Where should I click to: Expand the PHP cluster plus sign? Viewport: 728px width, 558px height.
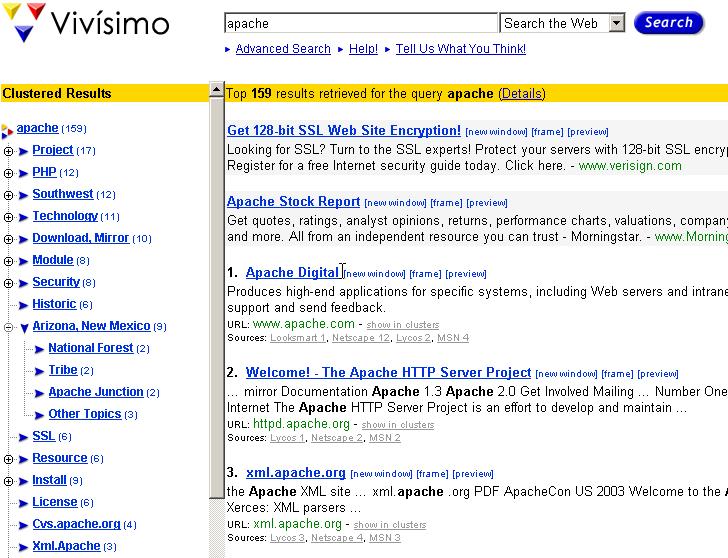(8, 174)
